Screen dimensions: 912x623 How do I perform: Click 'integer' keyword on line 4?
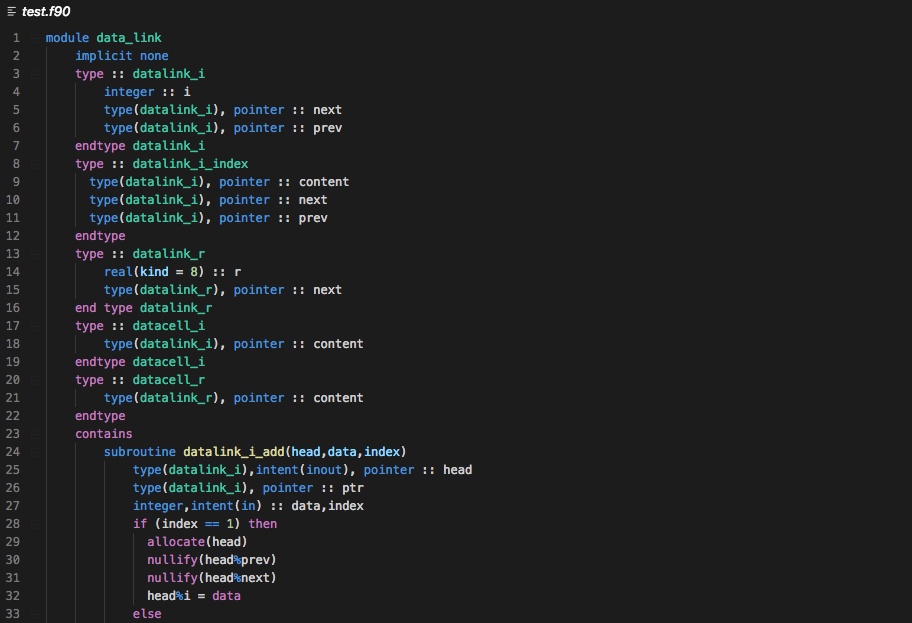pos(129,92)
